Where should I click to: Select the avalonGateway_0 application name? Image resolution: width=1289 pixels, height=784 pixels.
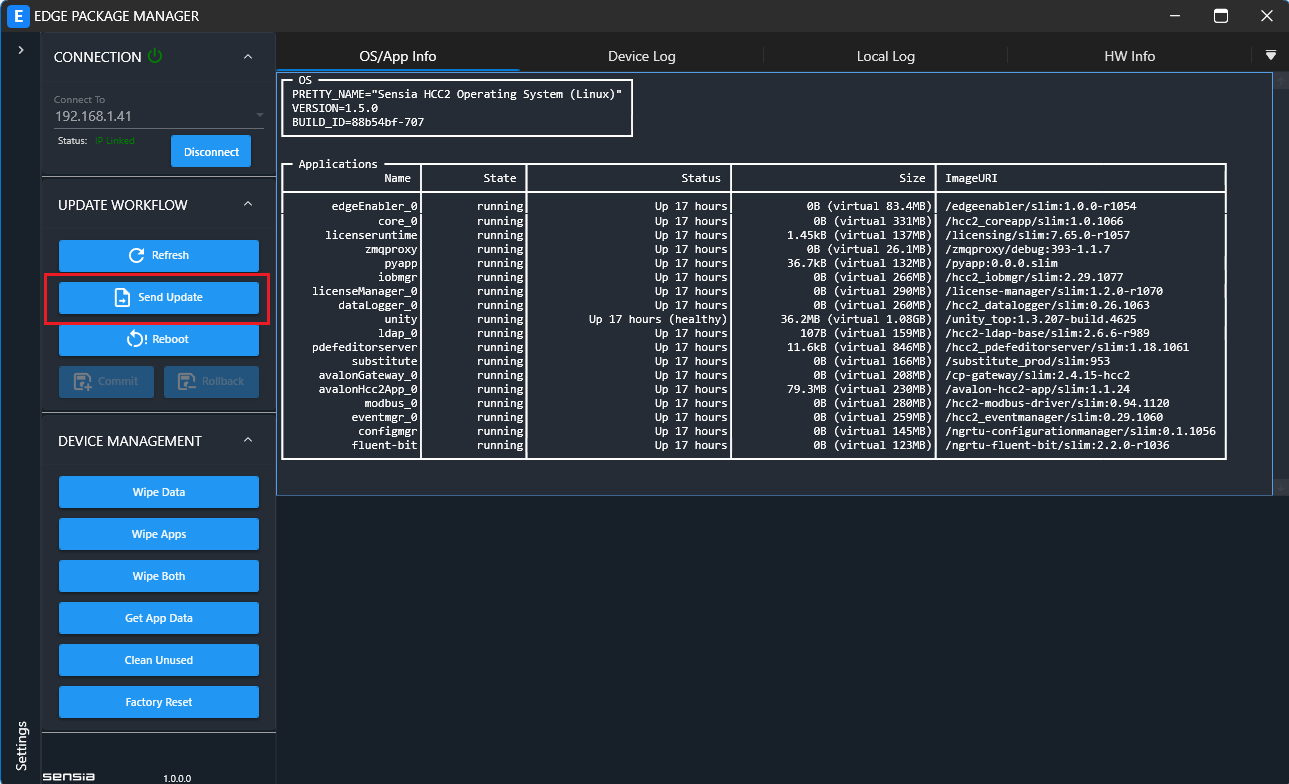tap(367, 374)
